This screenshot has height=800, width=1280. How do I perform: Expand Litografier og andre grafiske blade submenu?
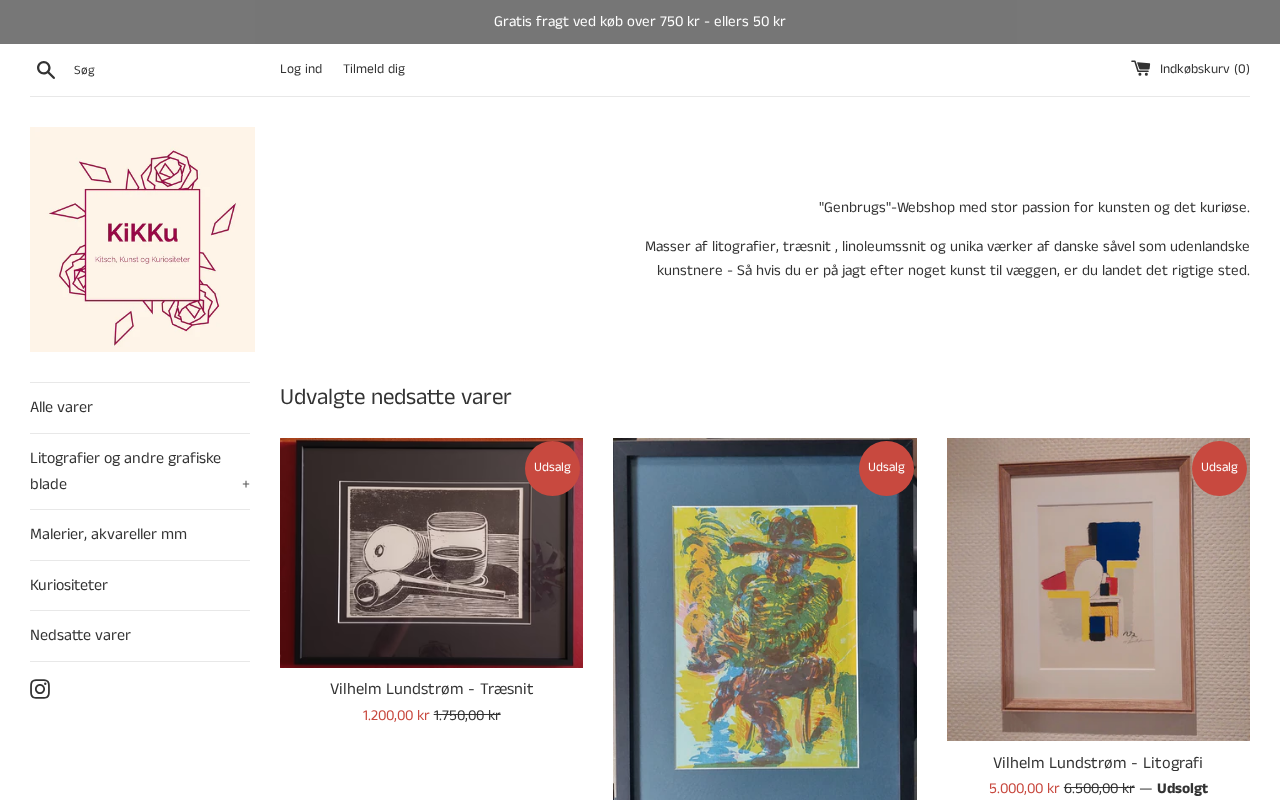[x=246, y=485]
